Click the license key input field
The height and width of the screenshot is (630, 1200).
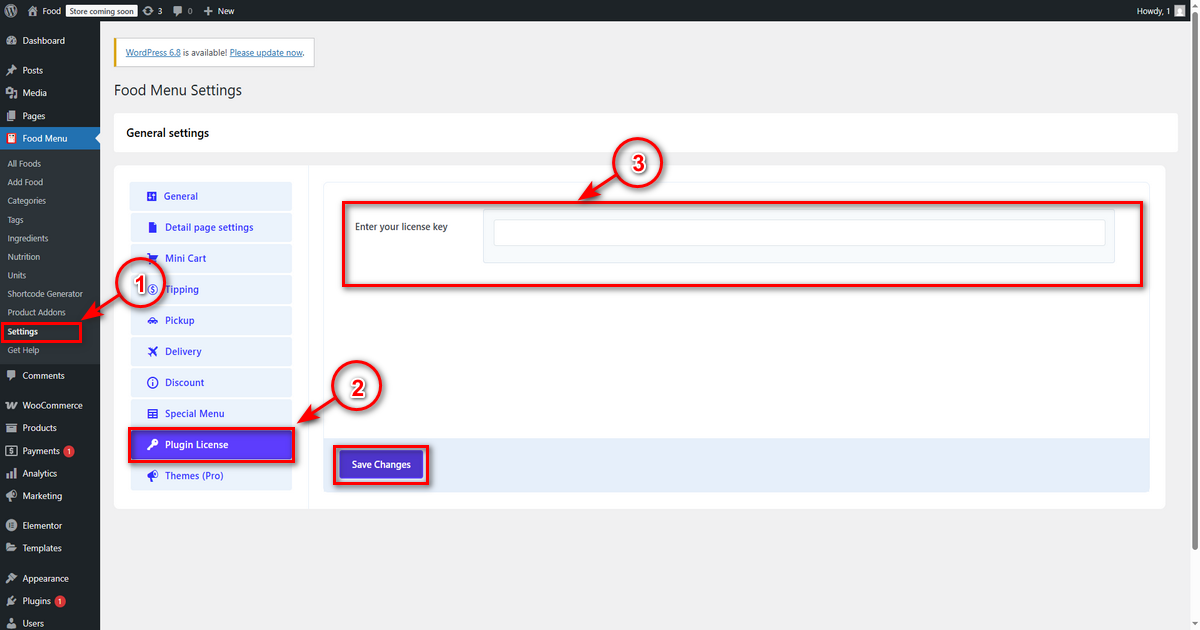(x=799, y=232)
